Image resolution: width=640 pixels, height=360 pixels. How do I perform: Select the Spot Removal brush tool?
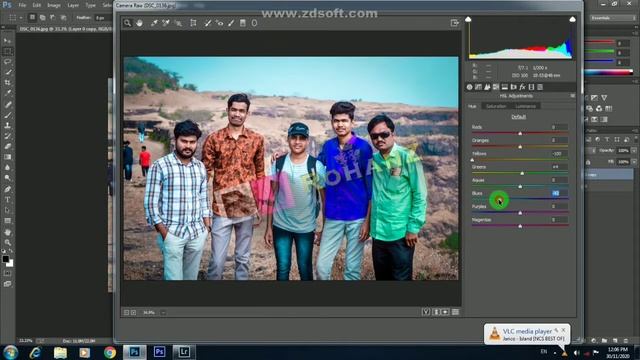click(208, 23)
